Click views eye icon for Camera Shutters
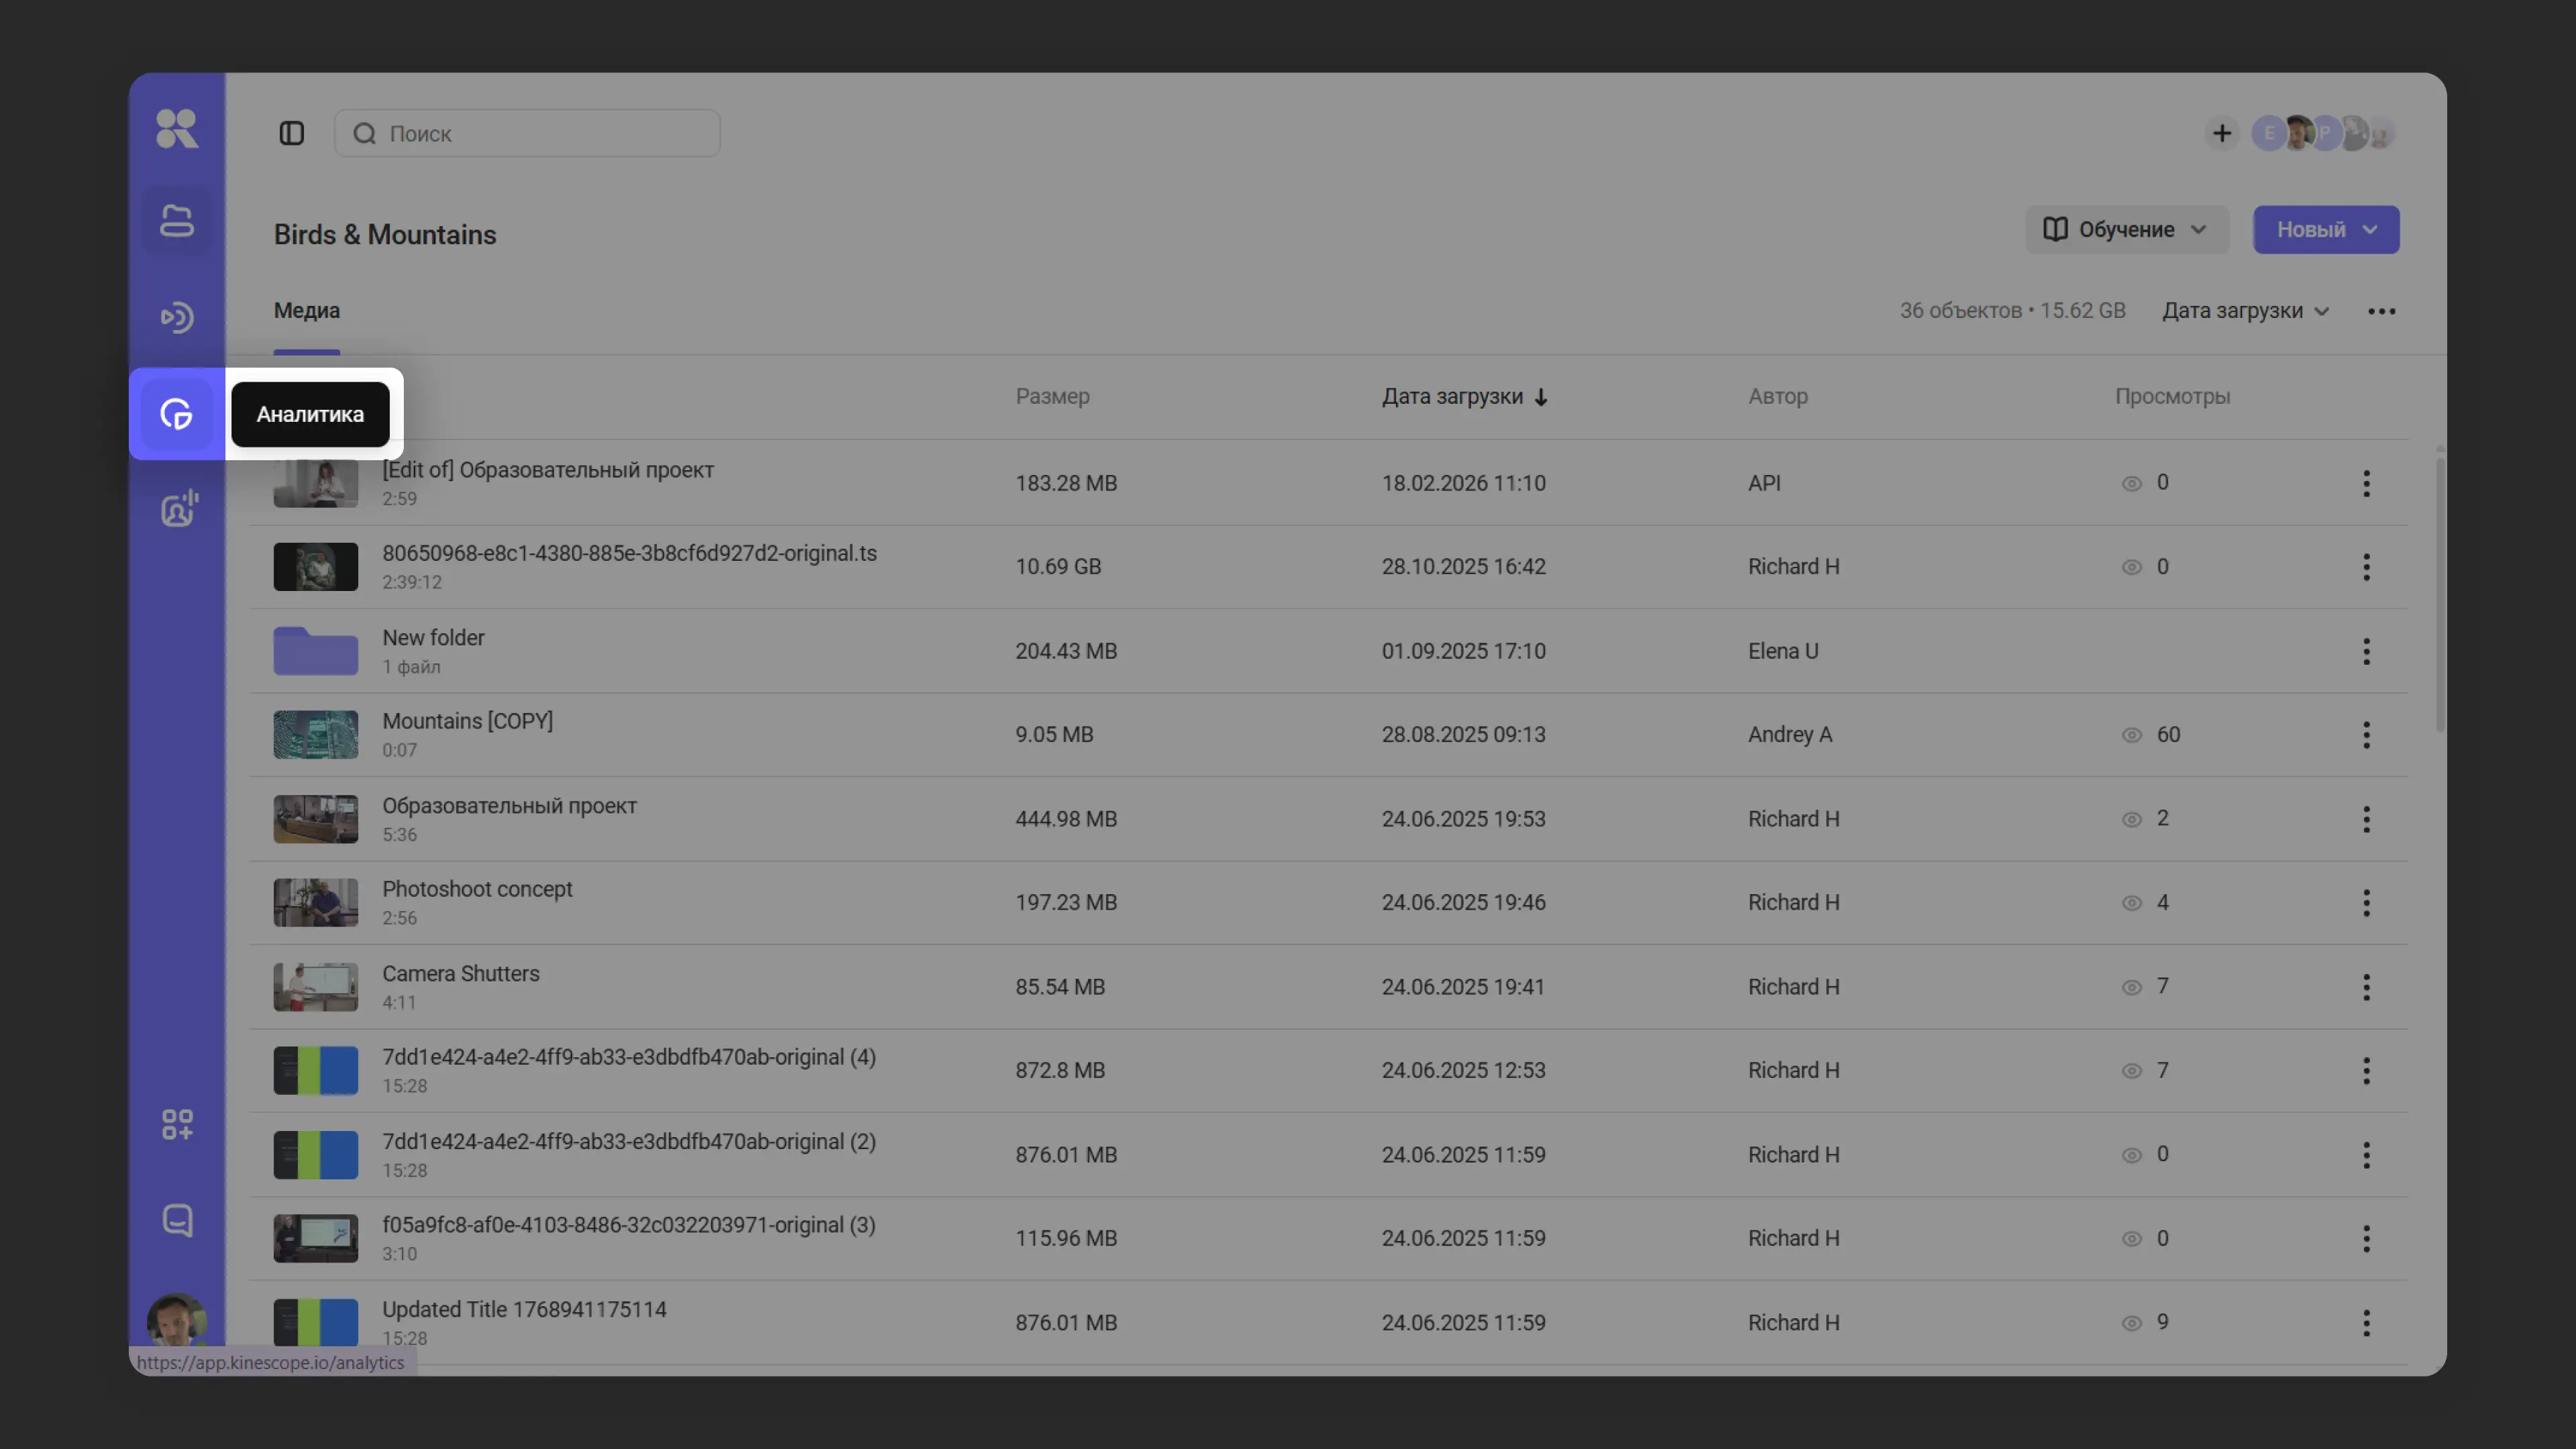Image resolution: width=2576 pixels, height=1449 pixels. pyautogui.click(x=2131, y=987)
